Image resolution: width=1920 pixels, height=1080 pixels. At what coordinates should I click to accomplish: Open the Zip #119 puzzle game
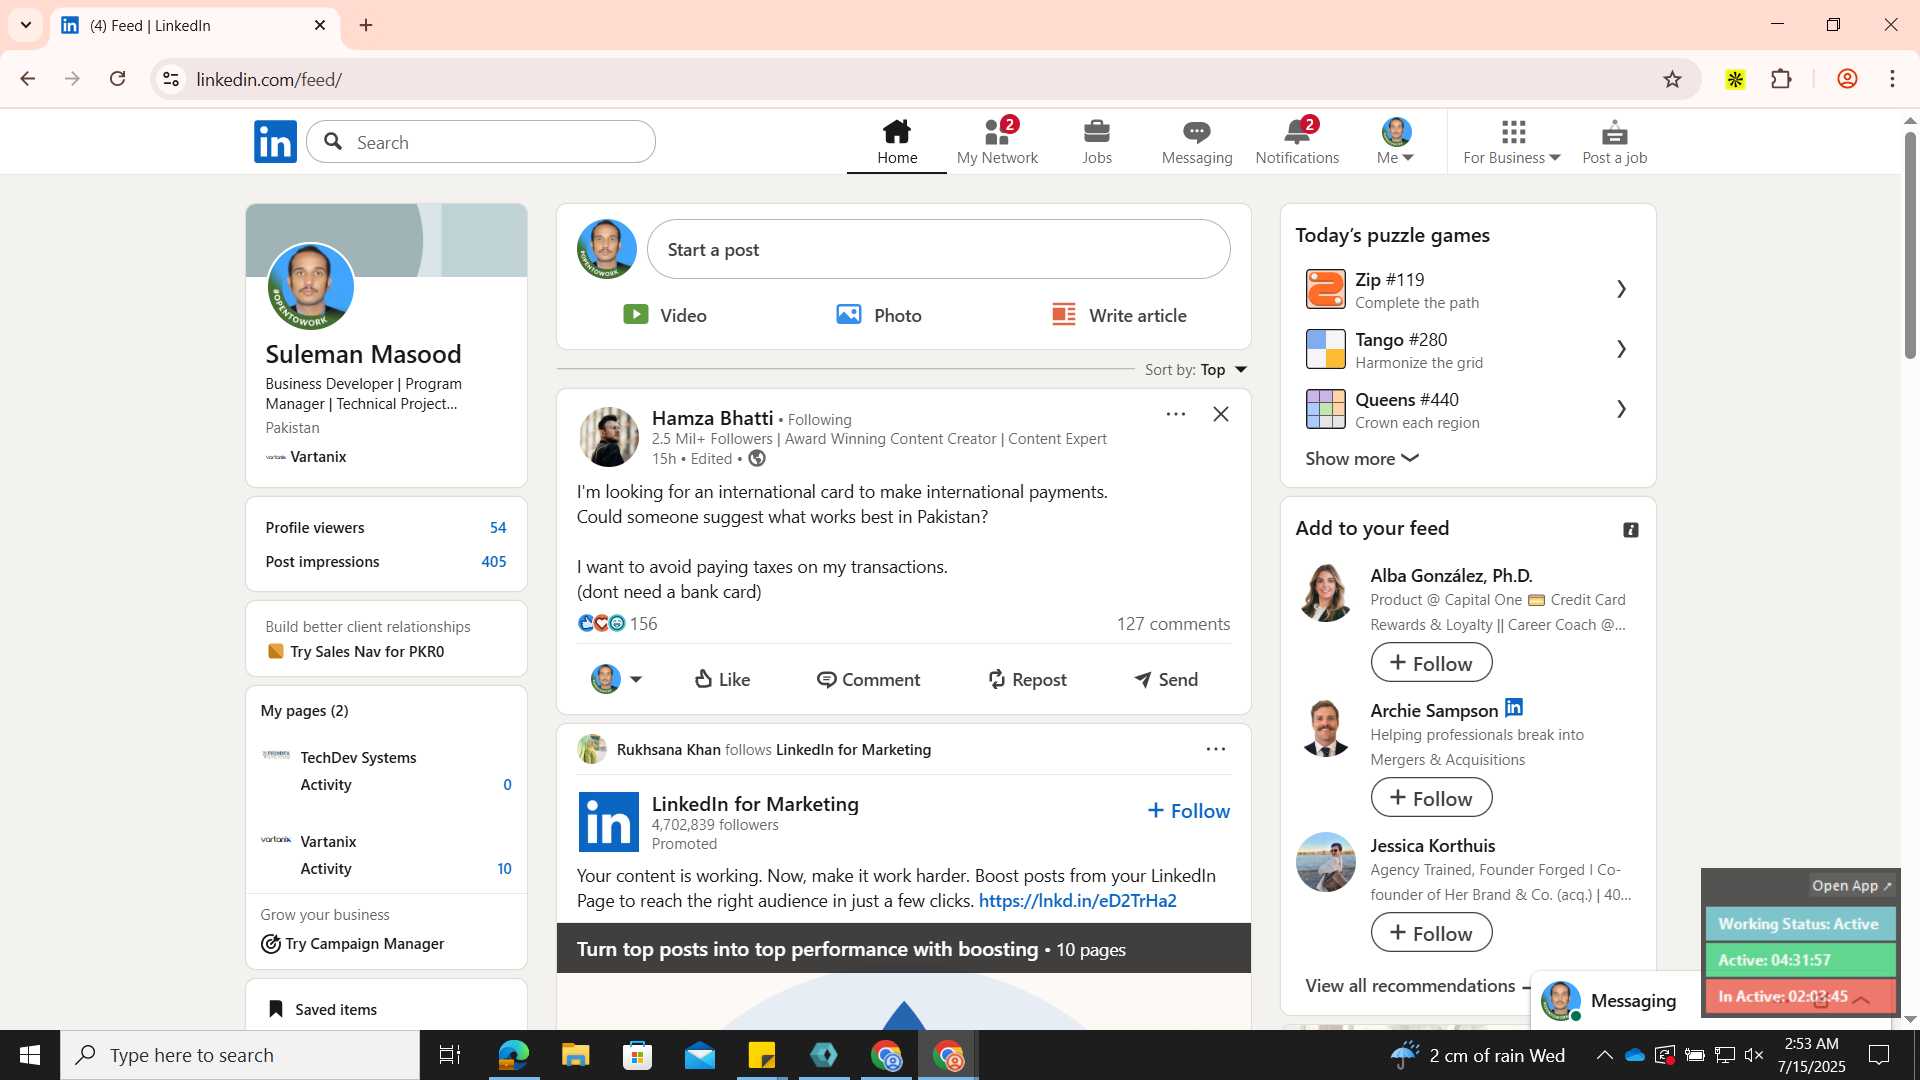click(x=1467, y=289)
